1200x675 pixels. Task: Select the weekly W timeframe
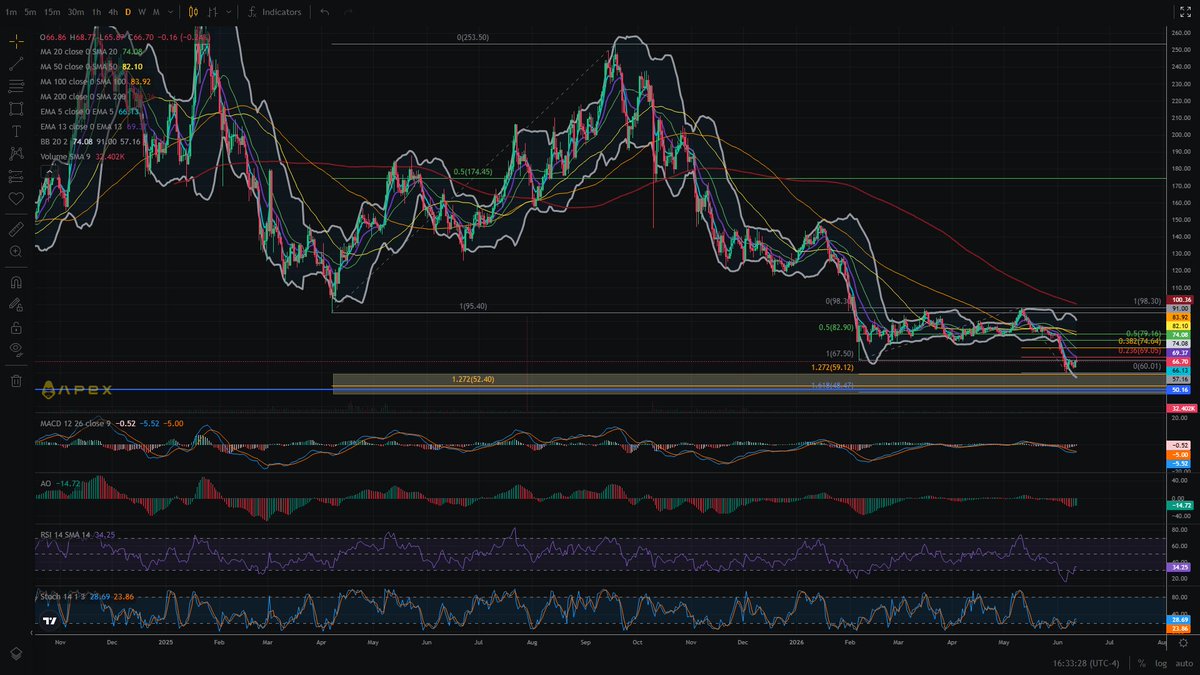(x=143, y=12)
